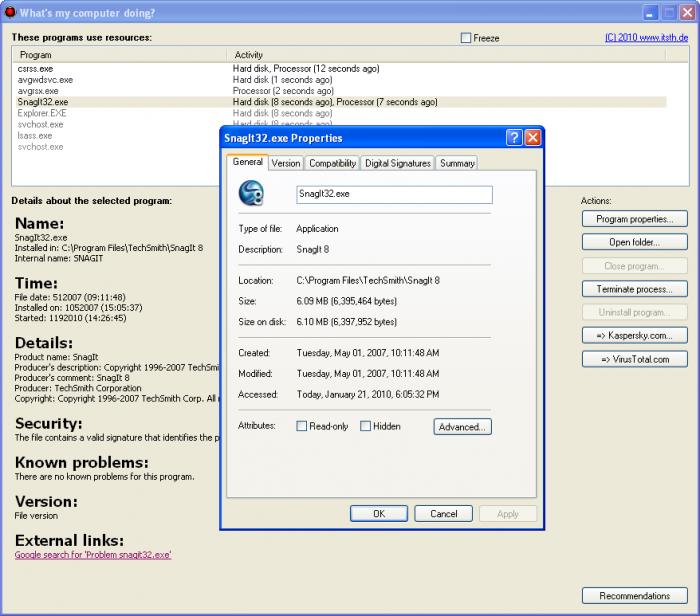
Task: Open the Summary tab
Action: point(457,163)
